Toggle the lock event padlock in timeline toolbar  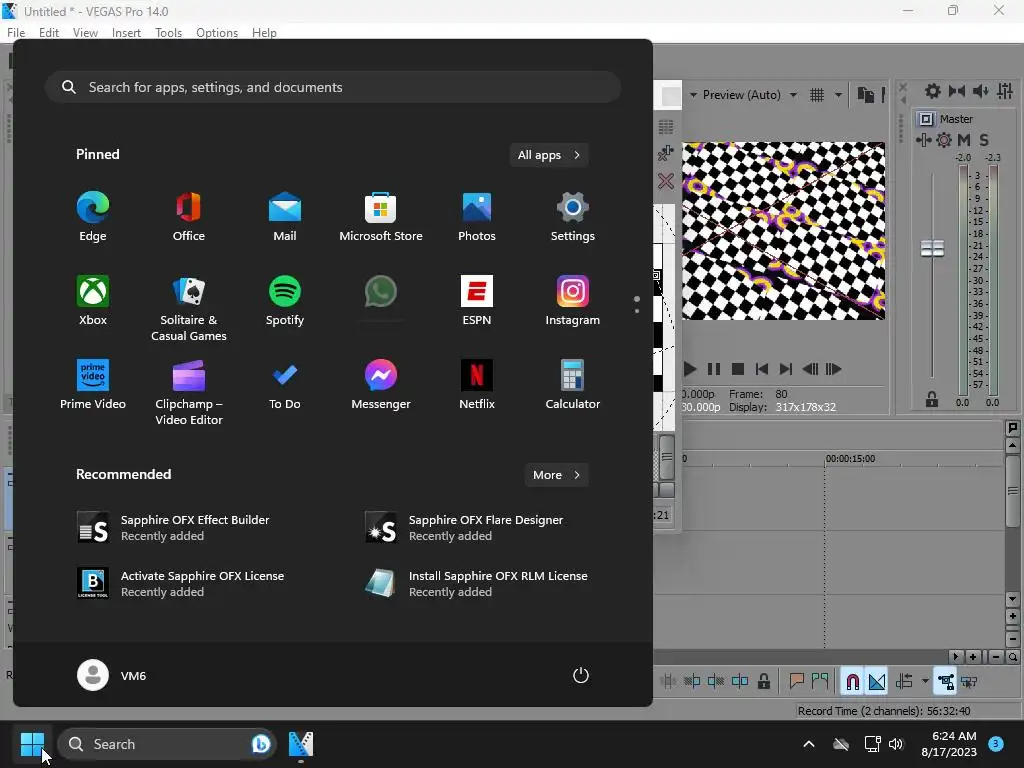763,682
